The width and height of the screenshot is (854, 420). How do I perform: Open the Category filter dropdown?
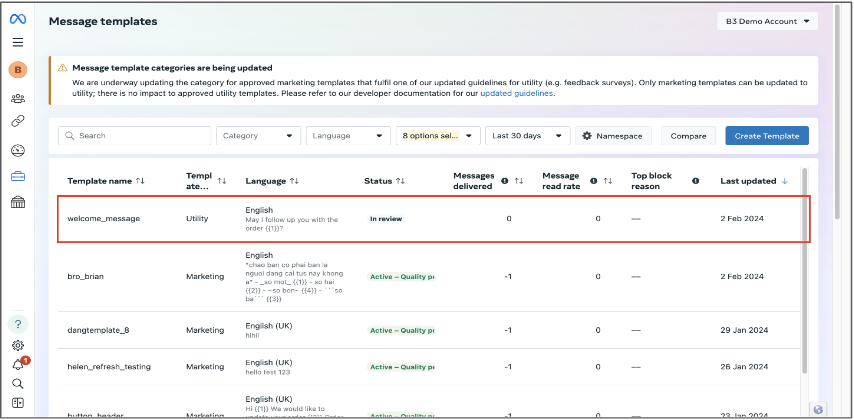[x=258, y=136]
